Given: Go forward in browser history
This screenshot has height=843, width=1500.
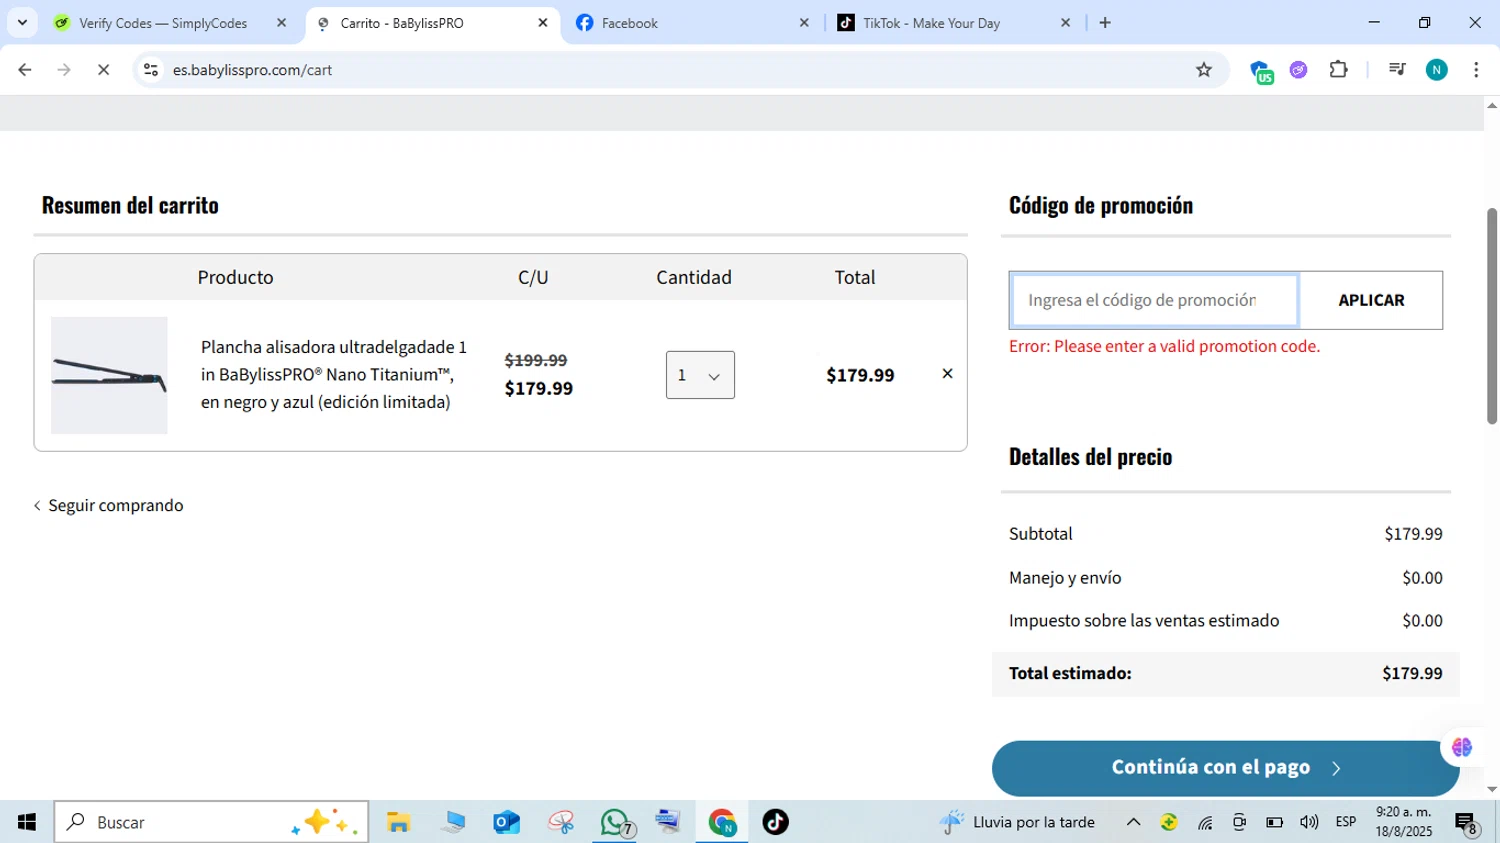Looking at the screenshot, I should click(64, 70).
